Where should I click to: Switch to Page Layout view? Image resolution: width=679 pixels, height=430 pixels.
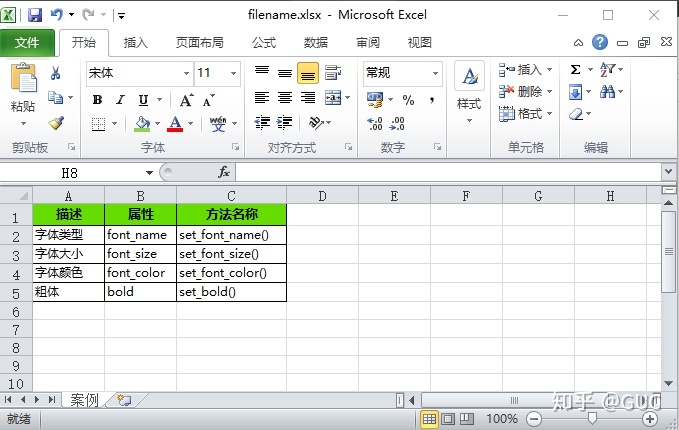[448, 419]
